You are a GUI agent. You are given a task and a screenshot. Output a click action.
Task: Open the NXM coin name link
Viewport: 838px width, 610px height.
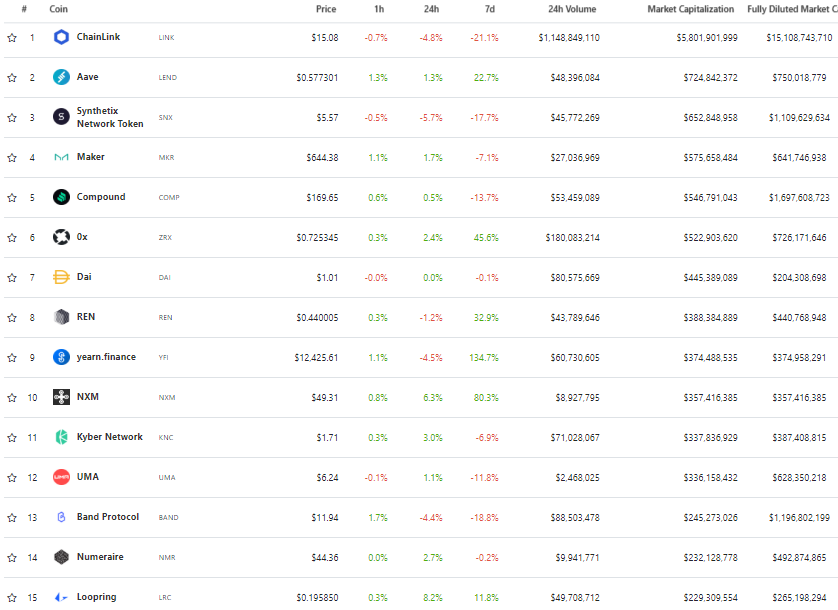point(88,397)
